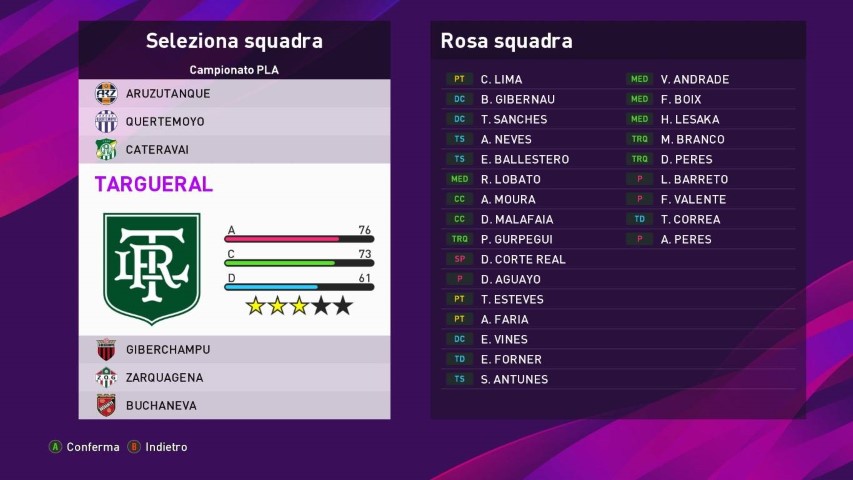Click the Quertemoyo team crest icon
This screenshot has height=480, width=853.
pyautogui.click(x=105, y=121)
